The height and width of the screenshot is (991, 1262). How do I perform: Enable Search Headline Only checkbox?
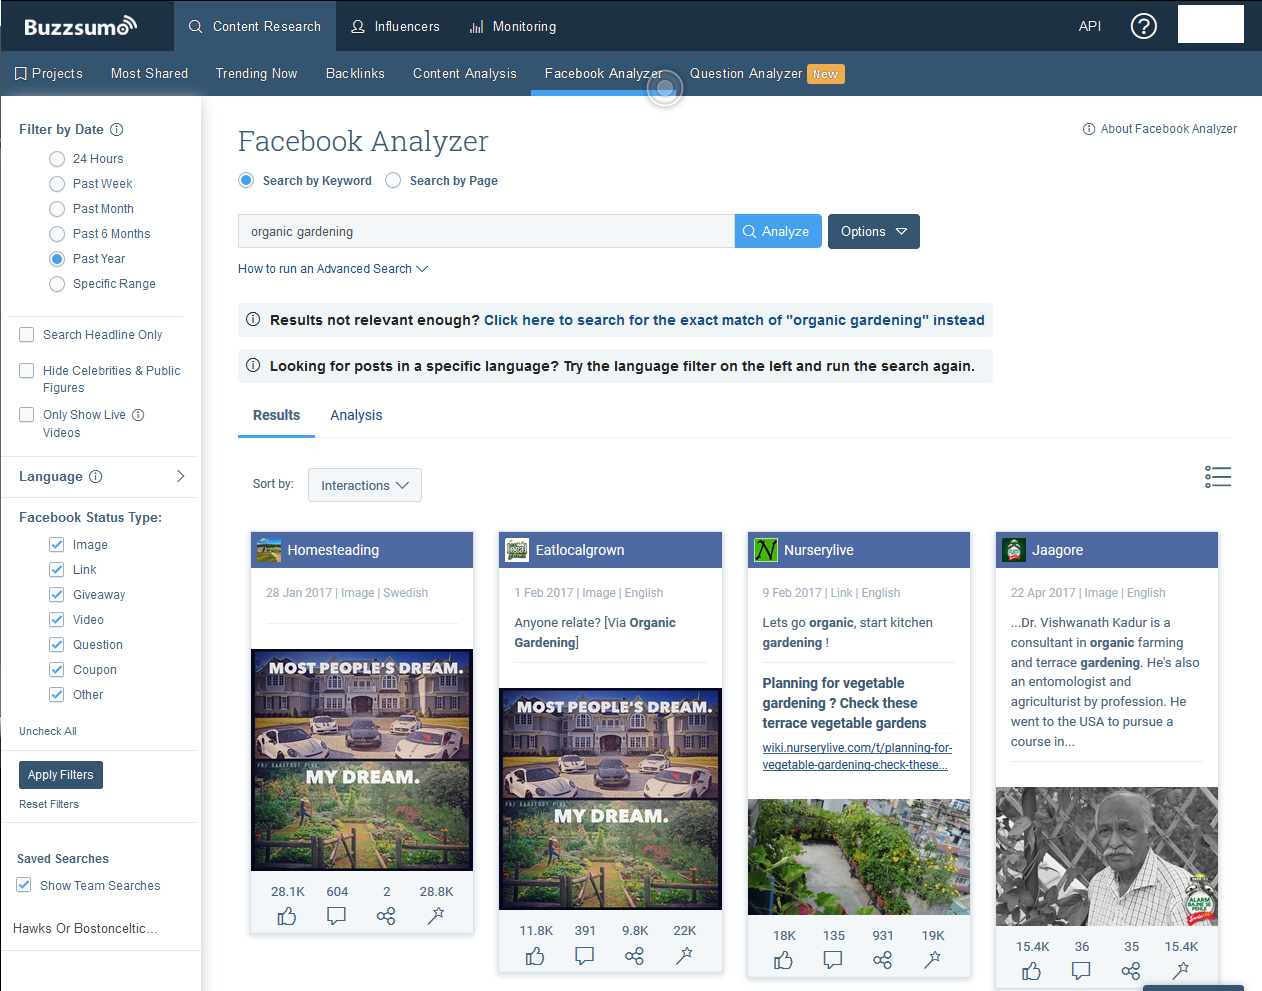27,335
